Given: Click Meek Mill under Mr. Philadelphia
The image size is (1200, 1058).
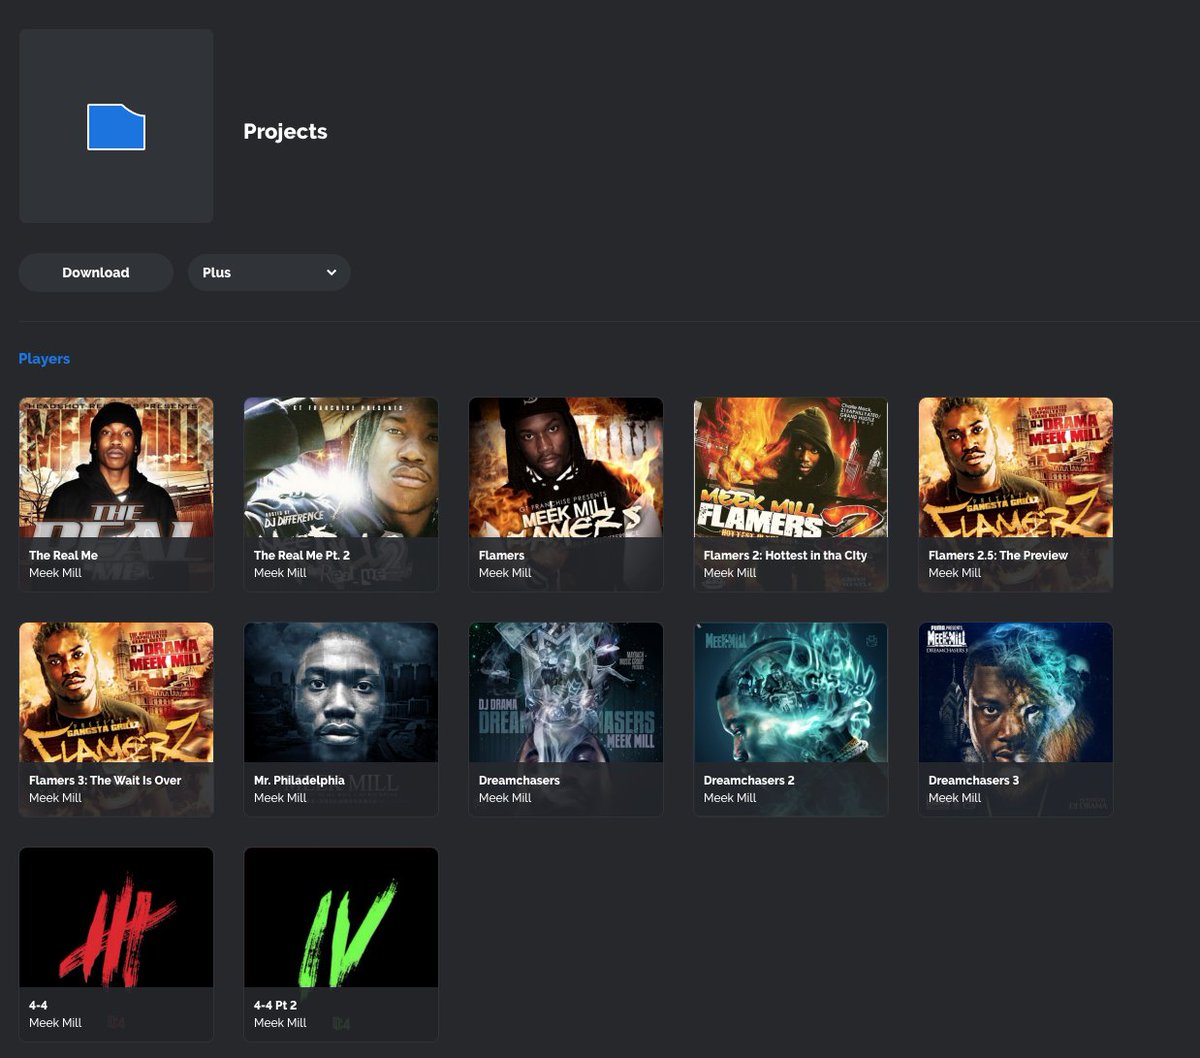Looking at the screenshot, I should pyautogui.click(x=280, y=798).
